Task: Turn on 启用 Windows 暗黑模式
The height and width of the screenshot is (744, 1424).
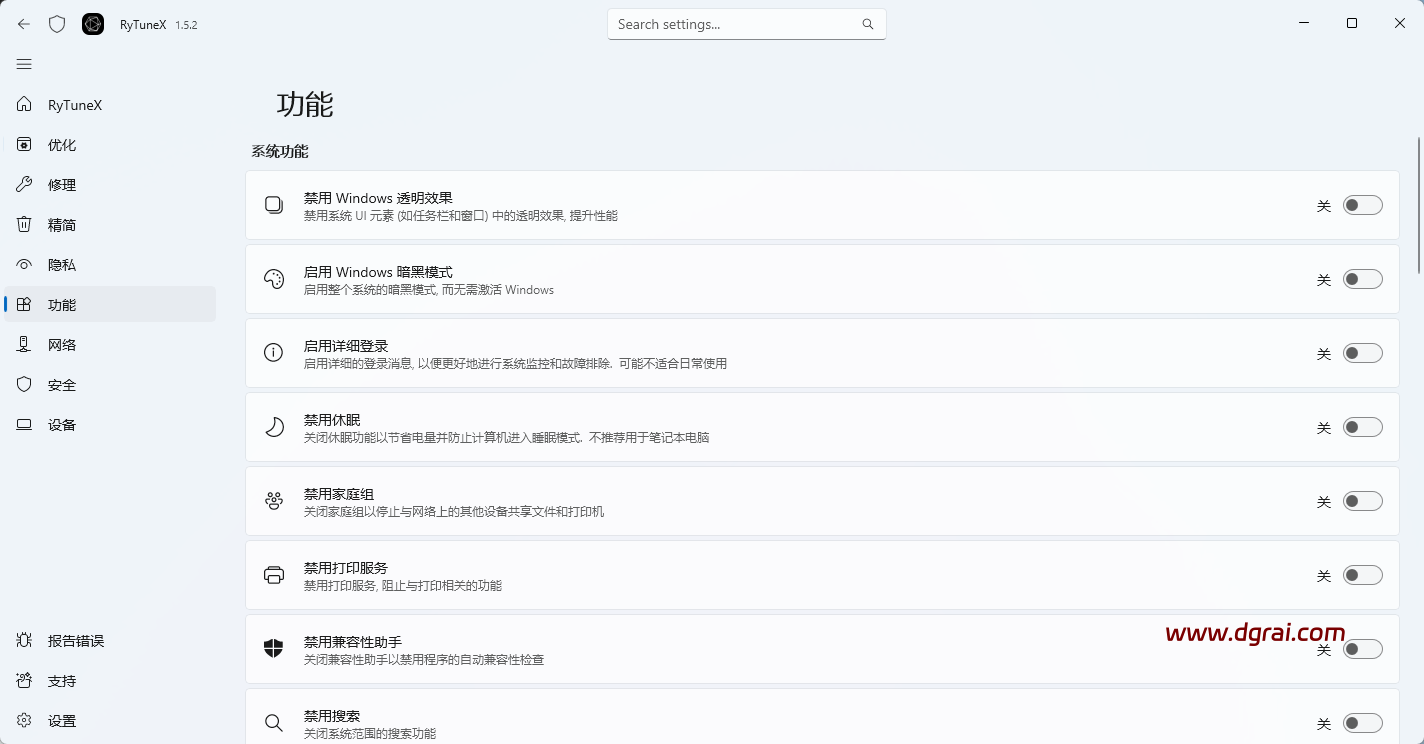Action: tap(1362, 279)
